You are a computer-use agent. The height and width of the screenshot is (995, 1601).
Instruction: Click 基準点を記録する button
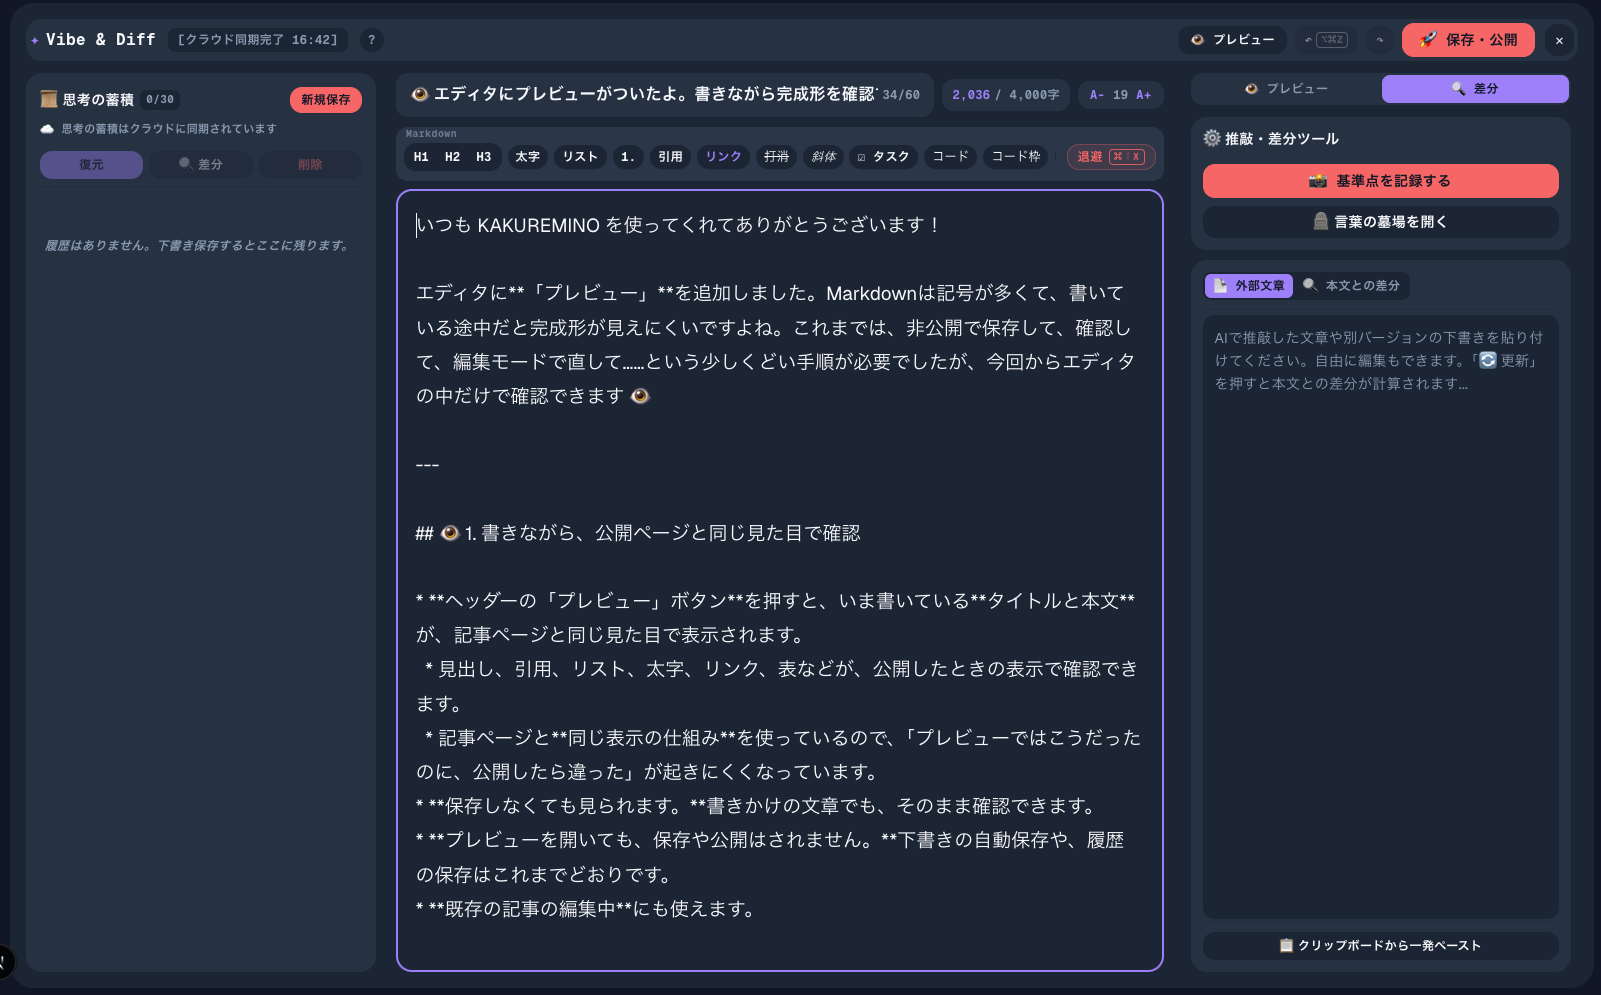pos(1381,181)
